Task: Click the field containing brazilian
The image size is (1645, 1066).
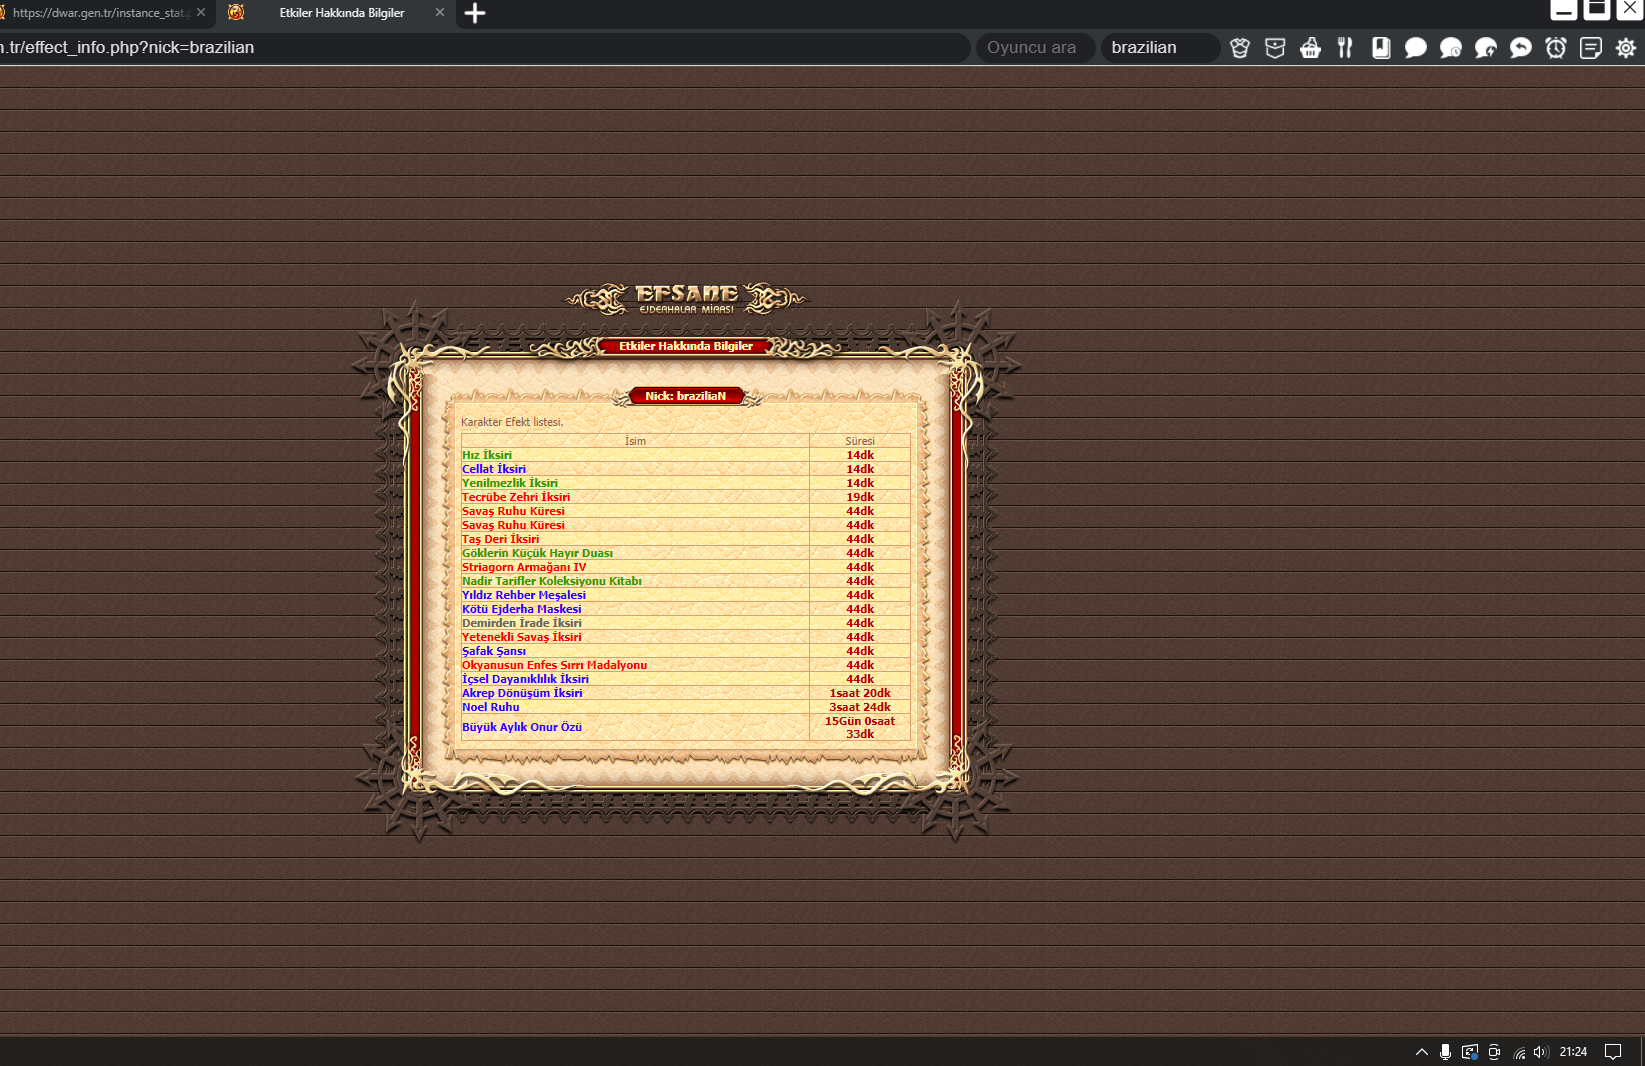Action: coord(1160,48)
